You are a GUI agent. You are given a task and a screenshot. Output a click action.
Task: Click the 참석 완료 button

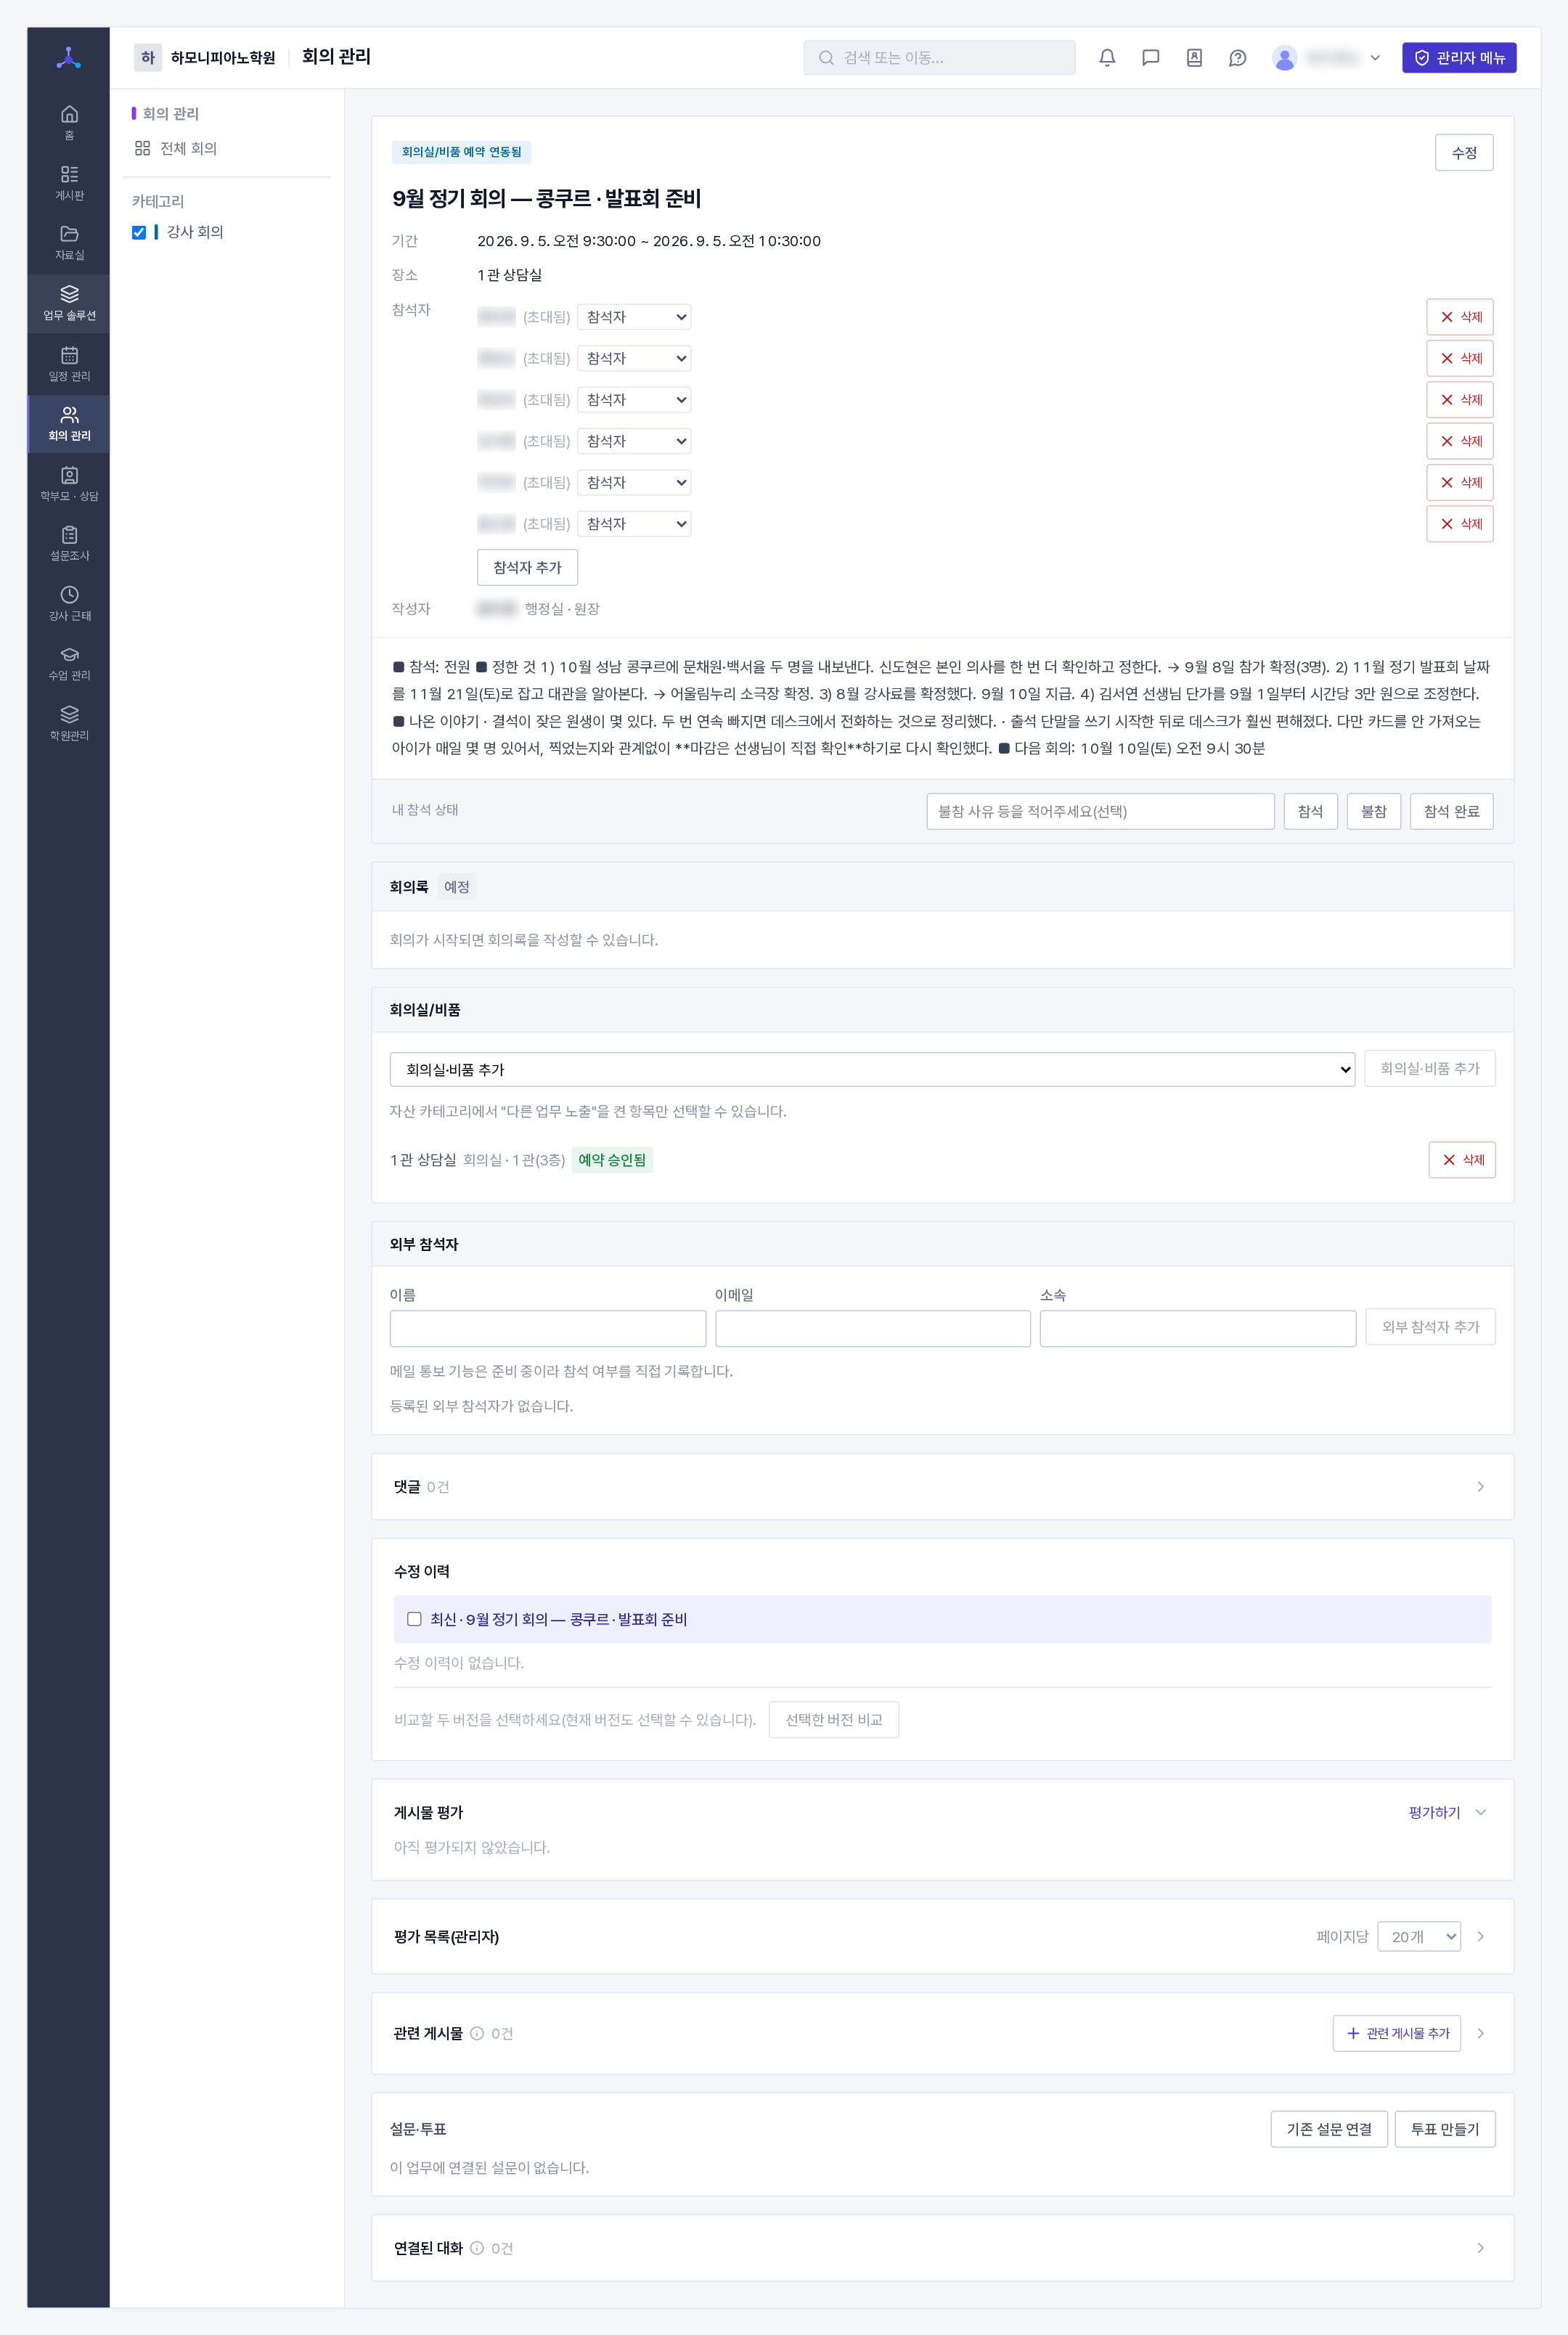point(1451,811)
